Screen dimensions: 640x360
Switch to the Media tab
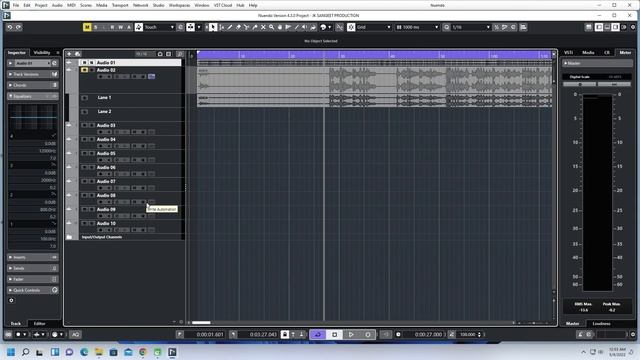(x=588, y=53)
